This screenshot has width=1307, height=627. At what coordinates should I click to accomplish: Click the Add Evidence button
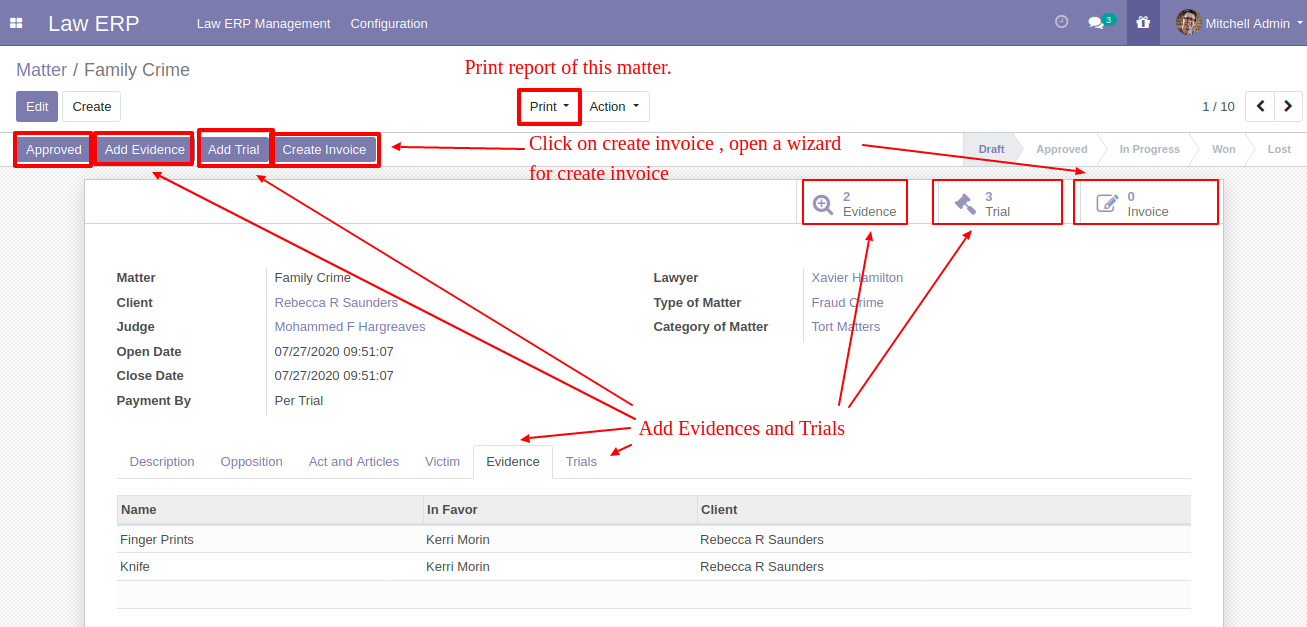coord(145,150)
